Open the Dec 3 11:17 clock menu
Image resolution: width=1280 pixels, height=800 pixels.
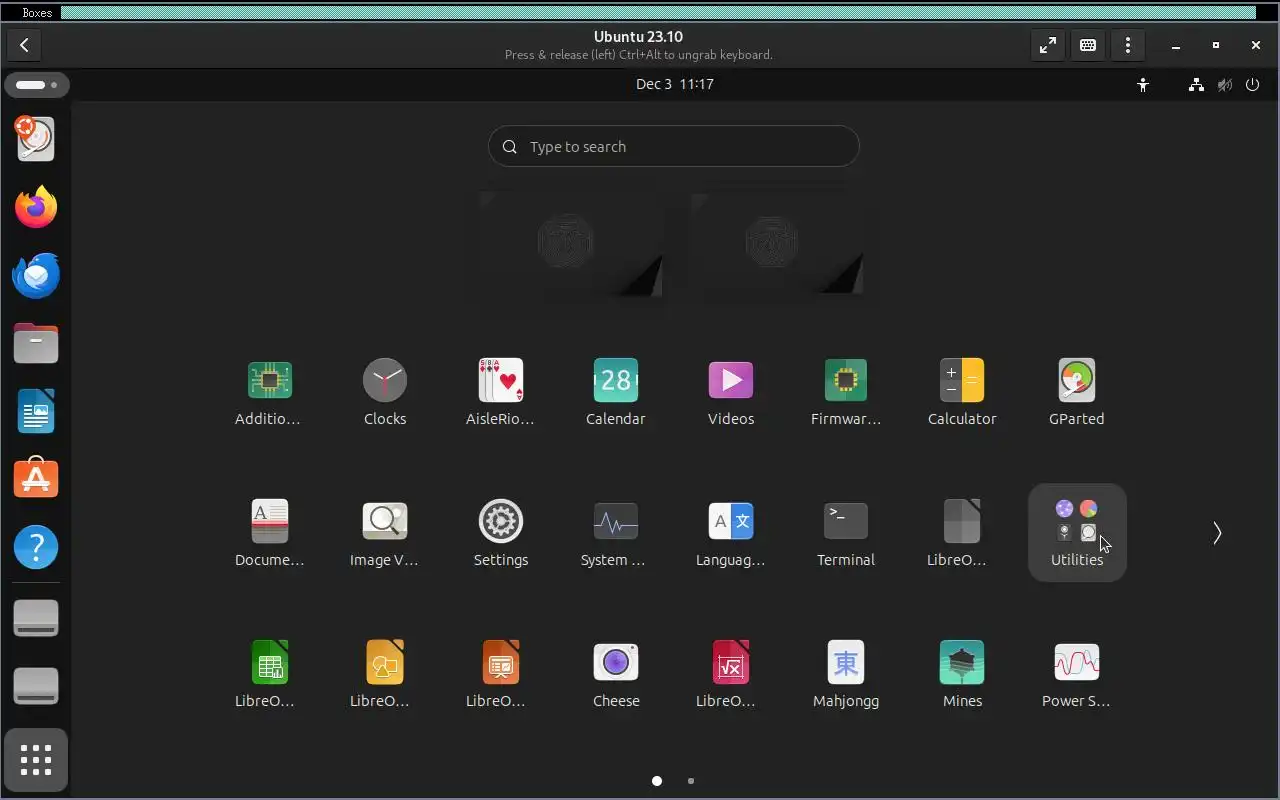tap(675, 84)
